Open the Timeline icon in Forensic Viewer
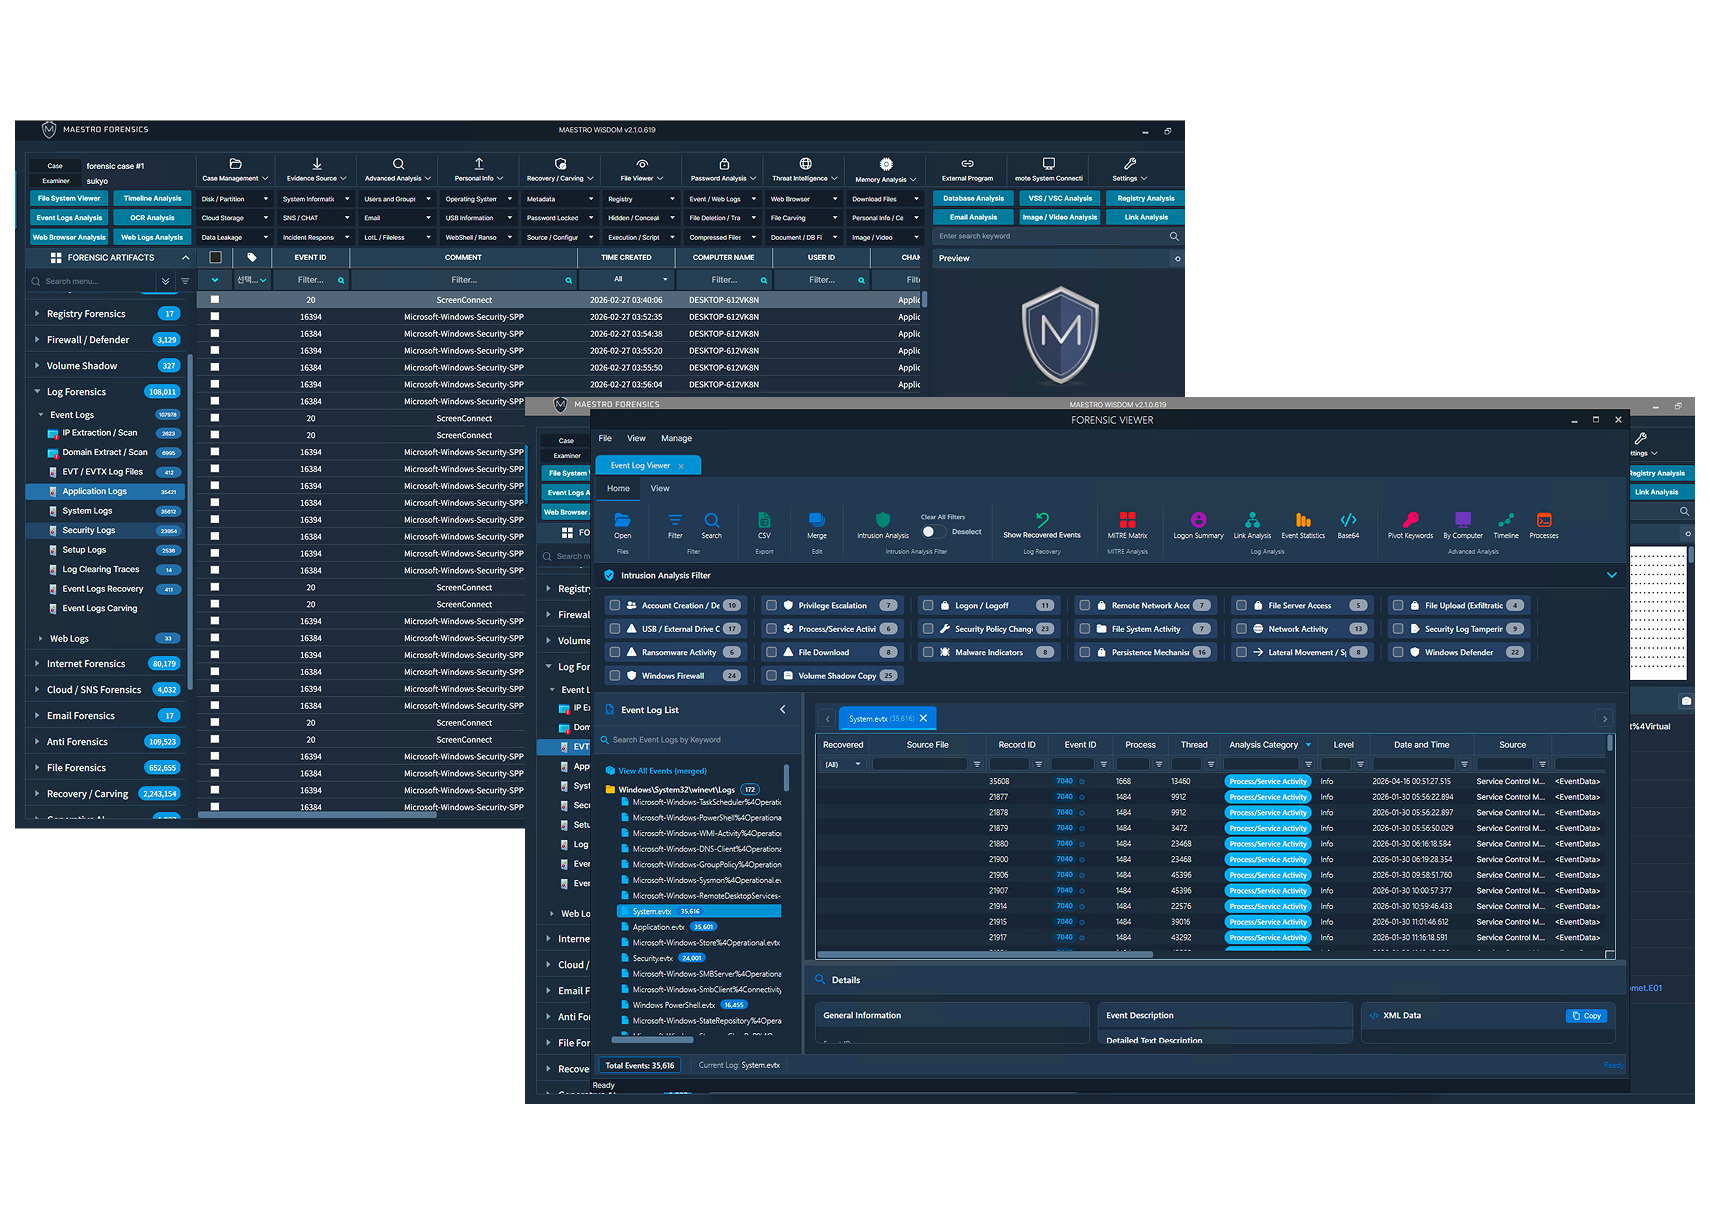The height and width of the screenshot is (1224, 1710). click(x=1506, y=520)
